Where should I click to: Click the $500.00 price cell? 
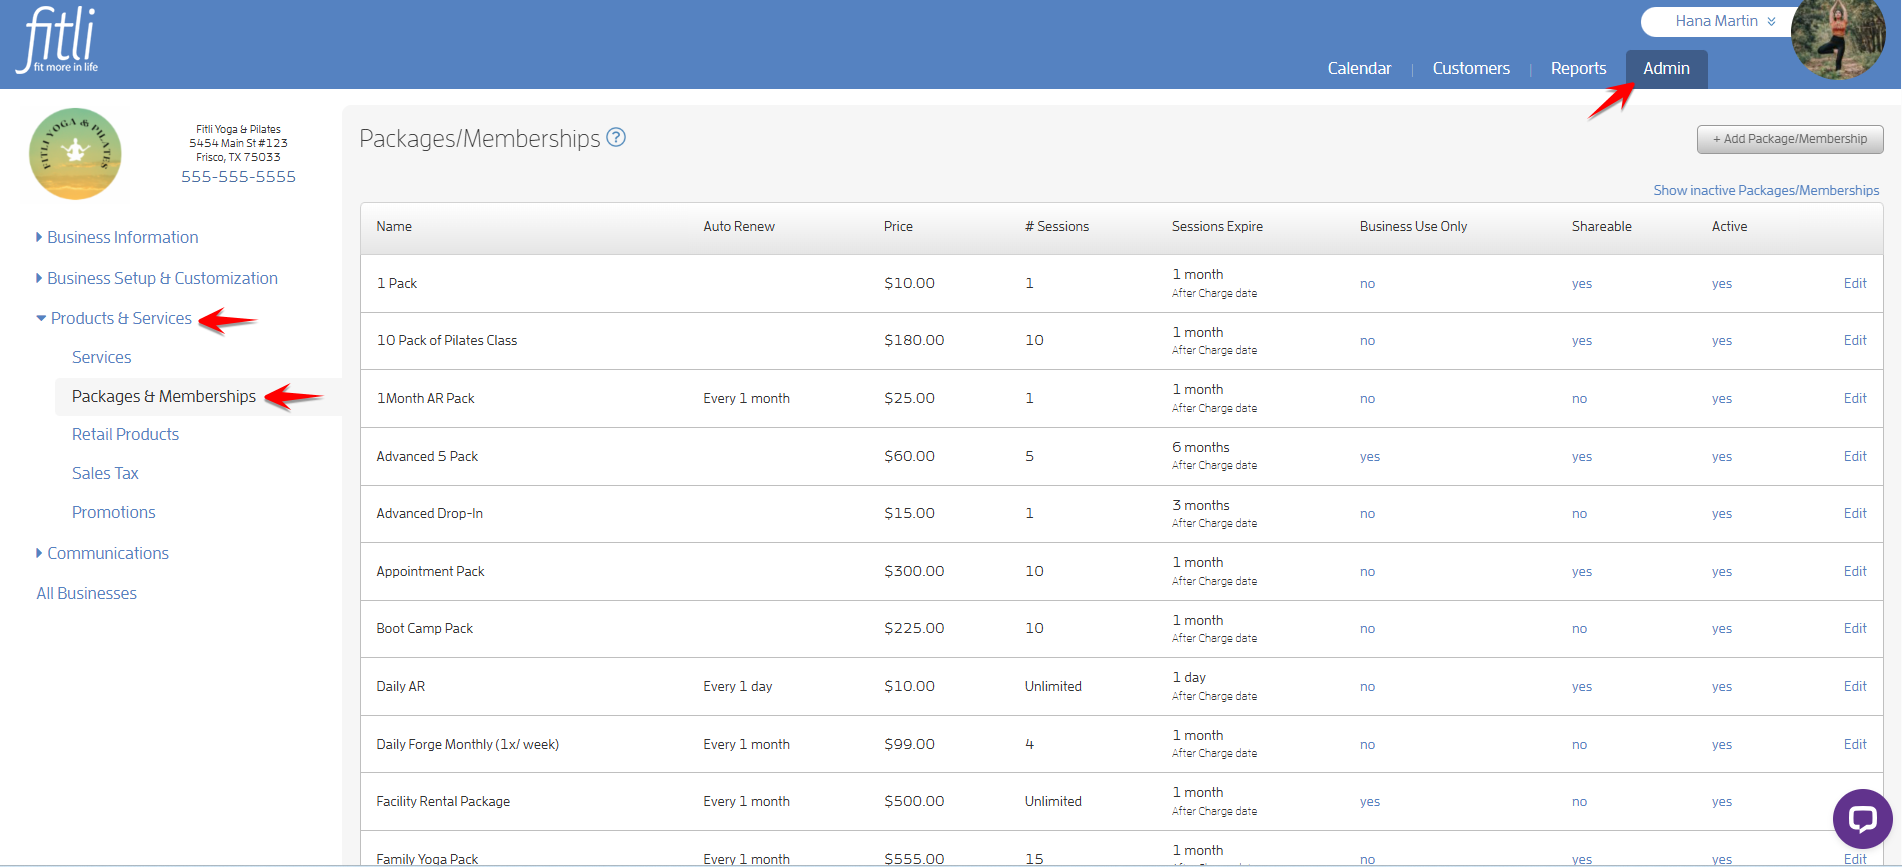[x=914, y=801]
